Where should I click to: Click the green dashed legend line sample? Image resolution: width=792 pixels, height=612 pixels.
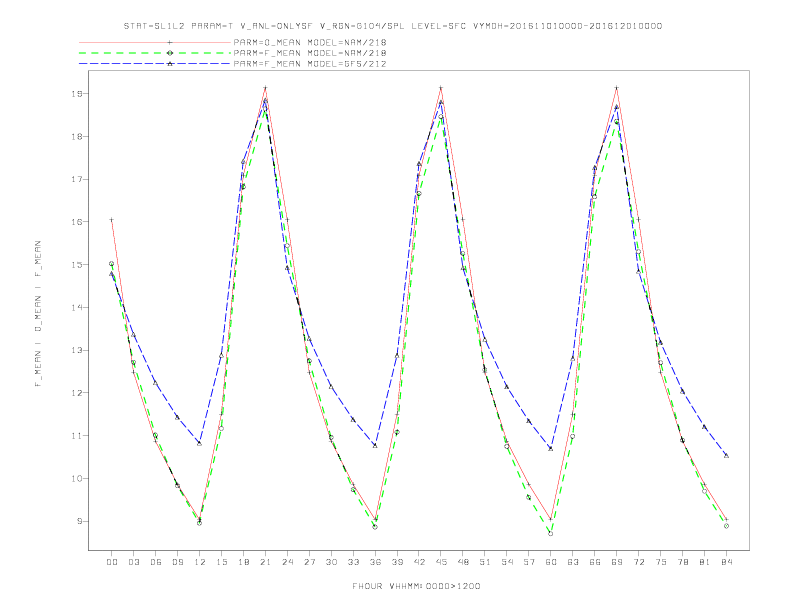[x=155, y=53]
